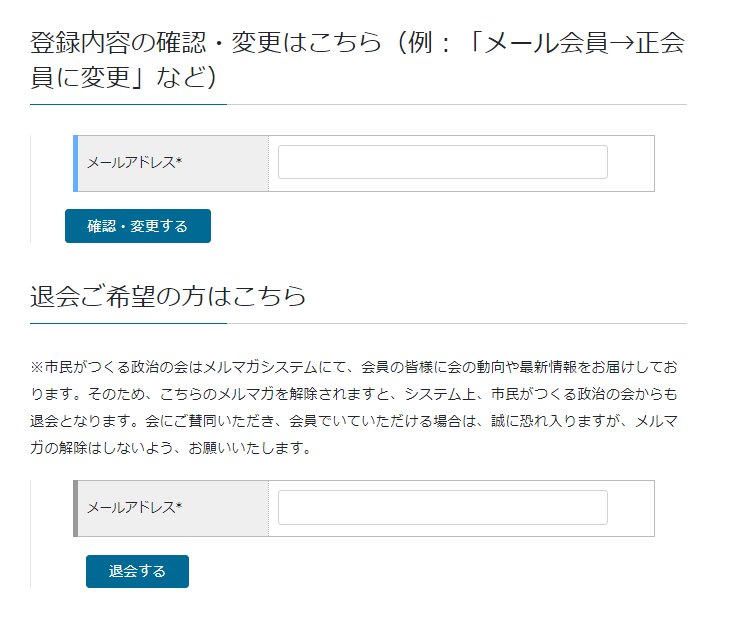Click the blue underline beneath the 退会ご希望 heading
The height and width of the screenshot is (641, 733).
(x=129, y=323)
